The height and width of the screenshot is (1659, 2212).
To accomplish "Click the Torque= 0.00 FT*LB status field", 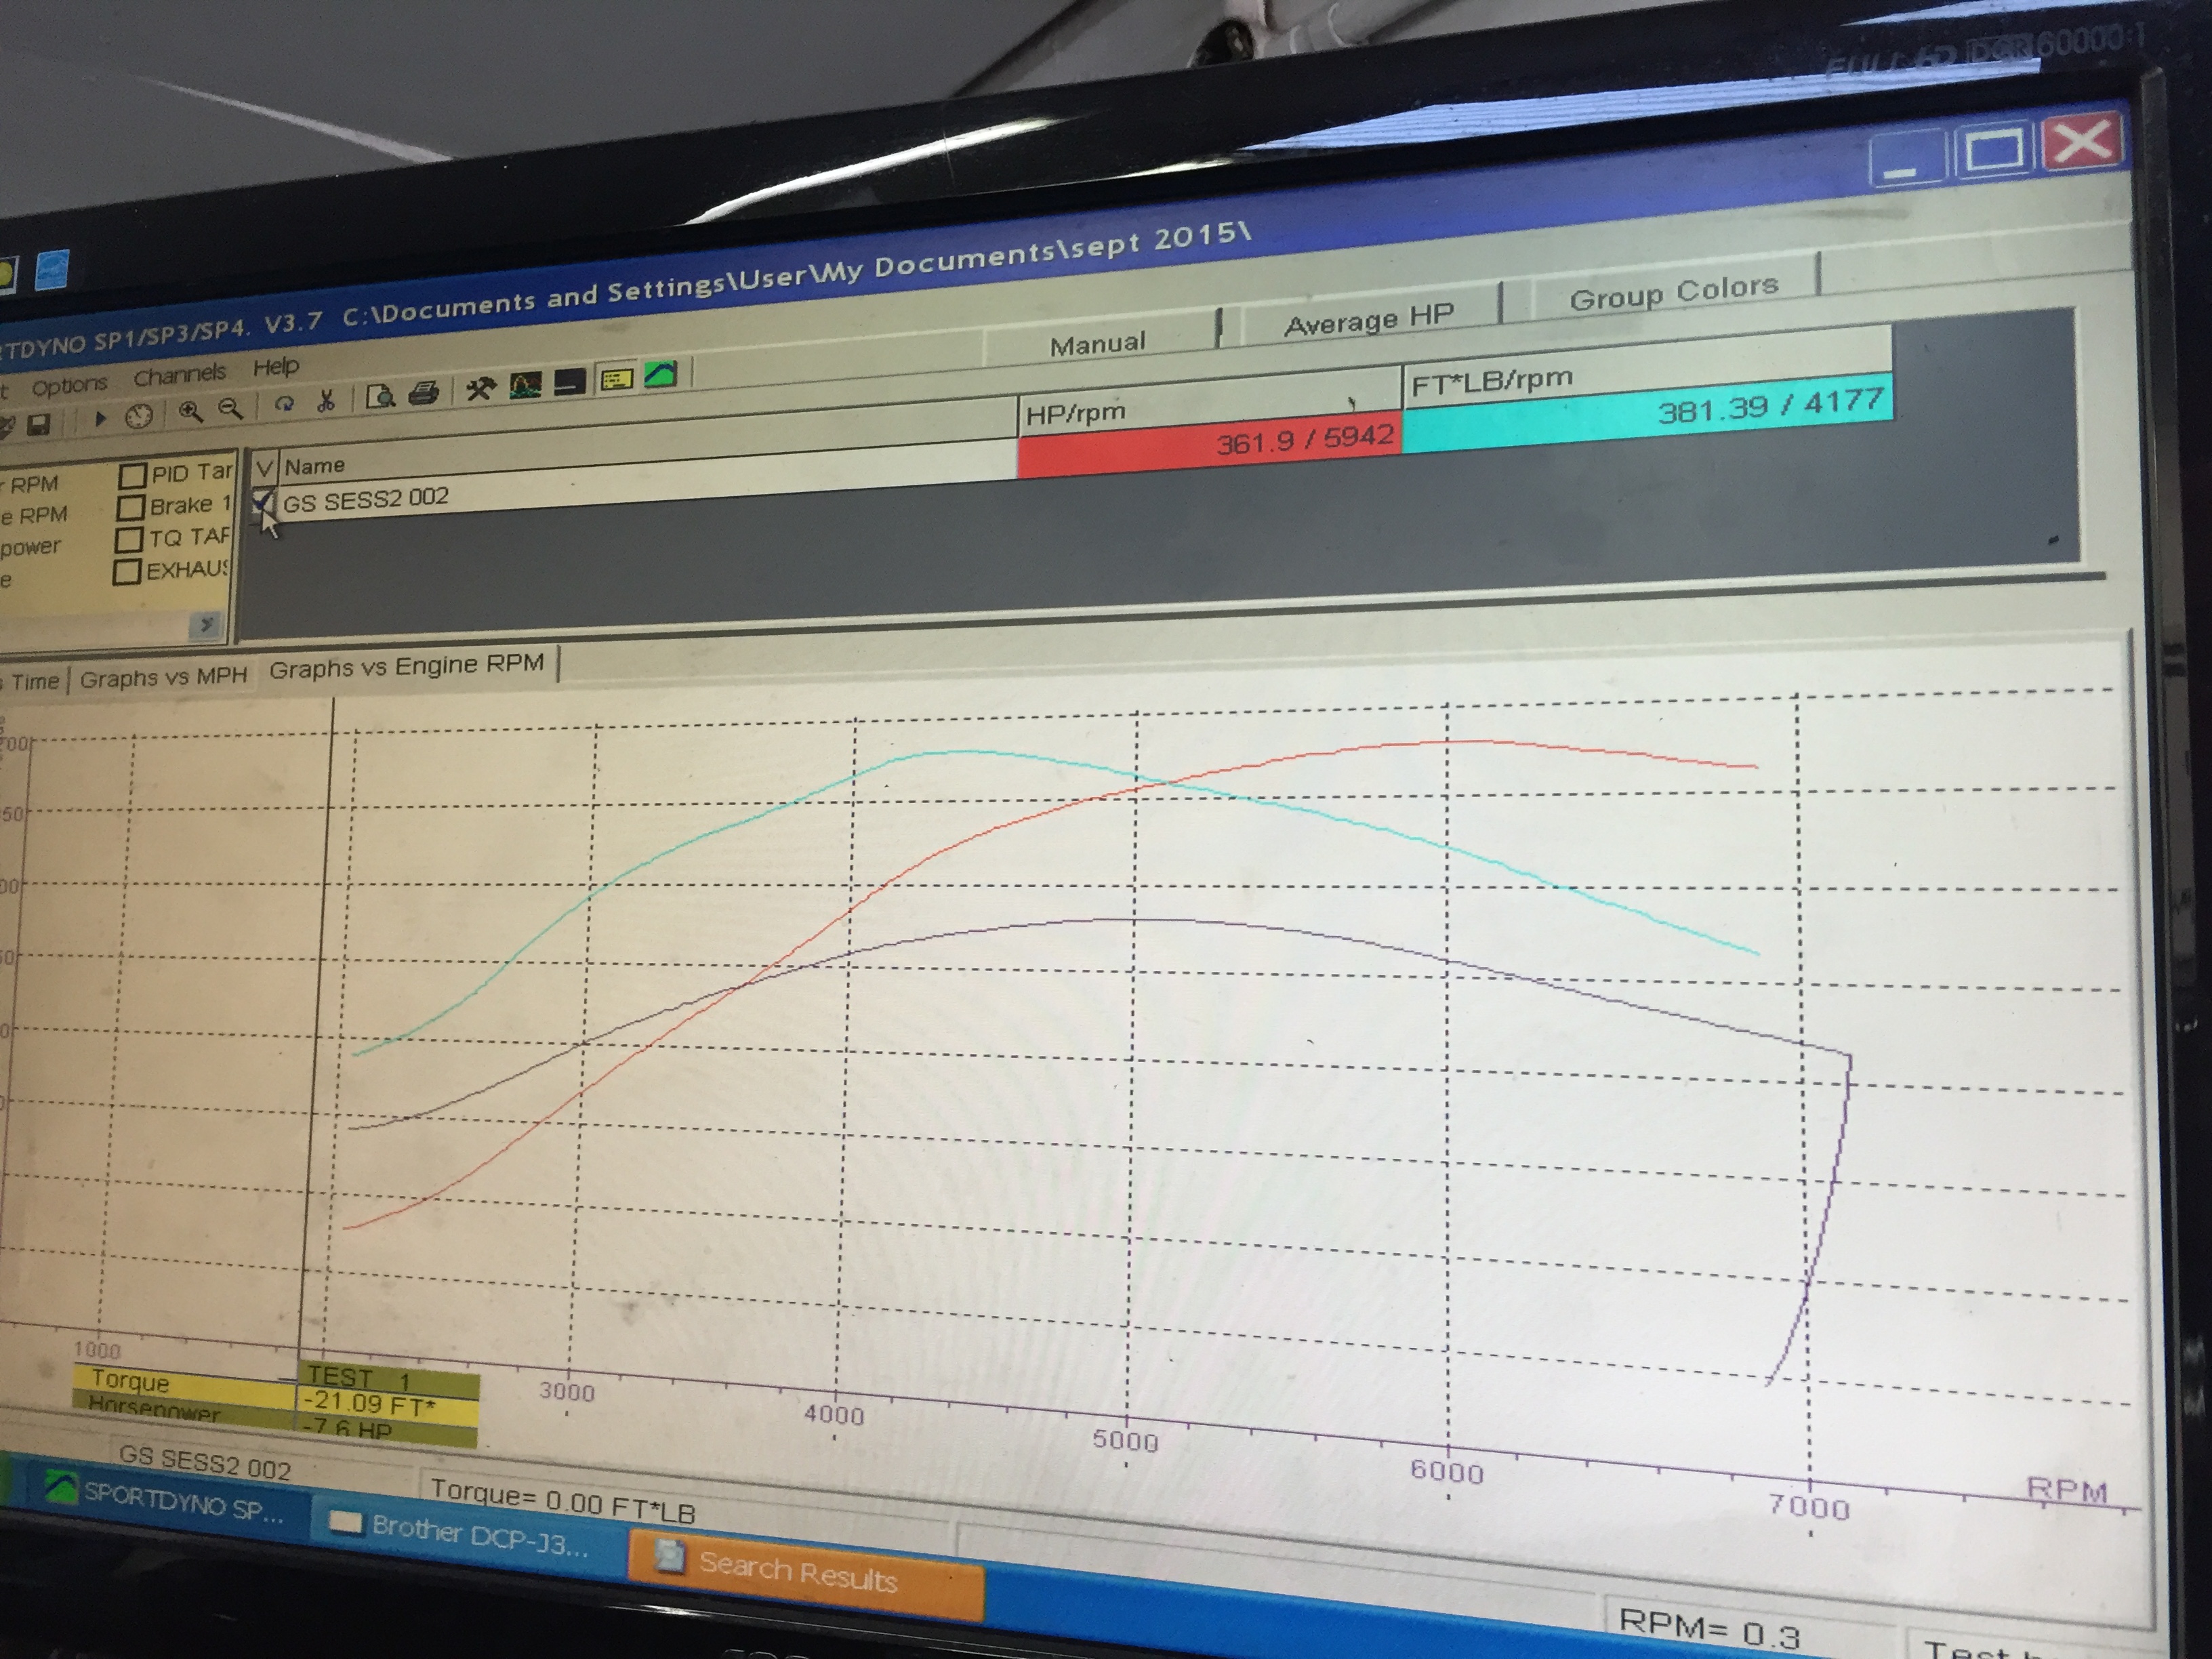I will point(563,1502).
